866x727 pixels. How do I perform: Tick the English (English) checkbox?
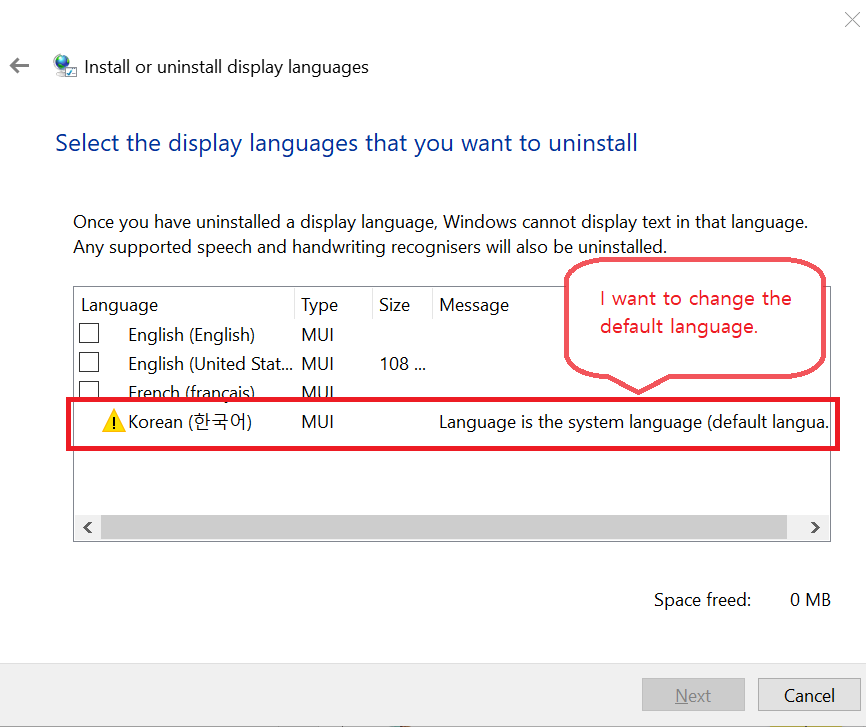pos(89,334)
